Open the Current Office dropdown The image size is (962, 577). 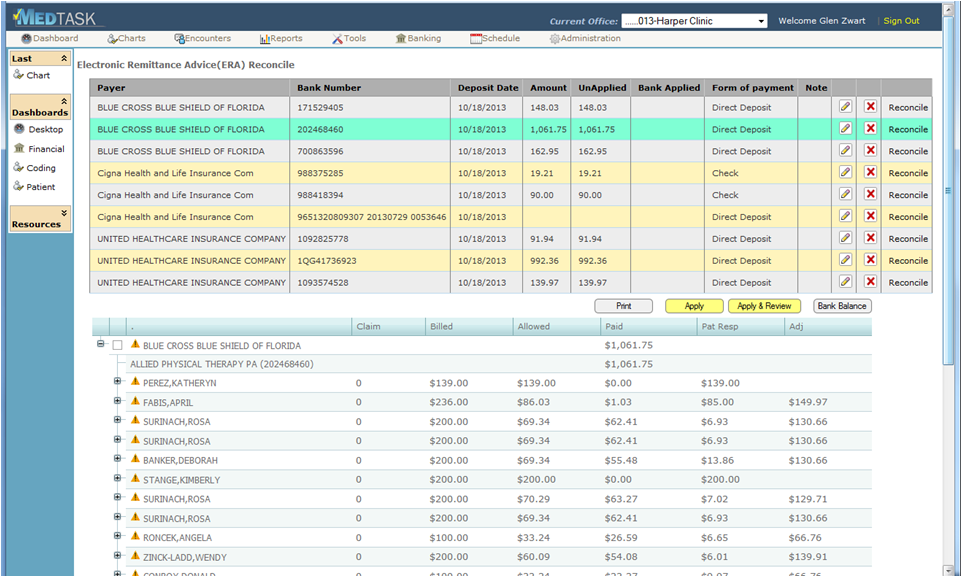(x=694, y=21)
